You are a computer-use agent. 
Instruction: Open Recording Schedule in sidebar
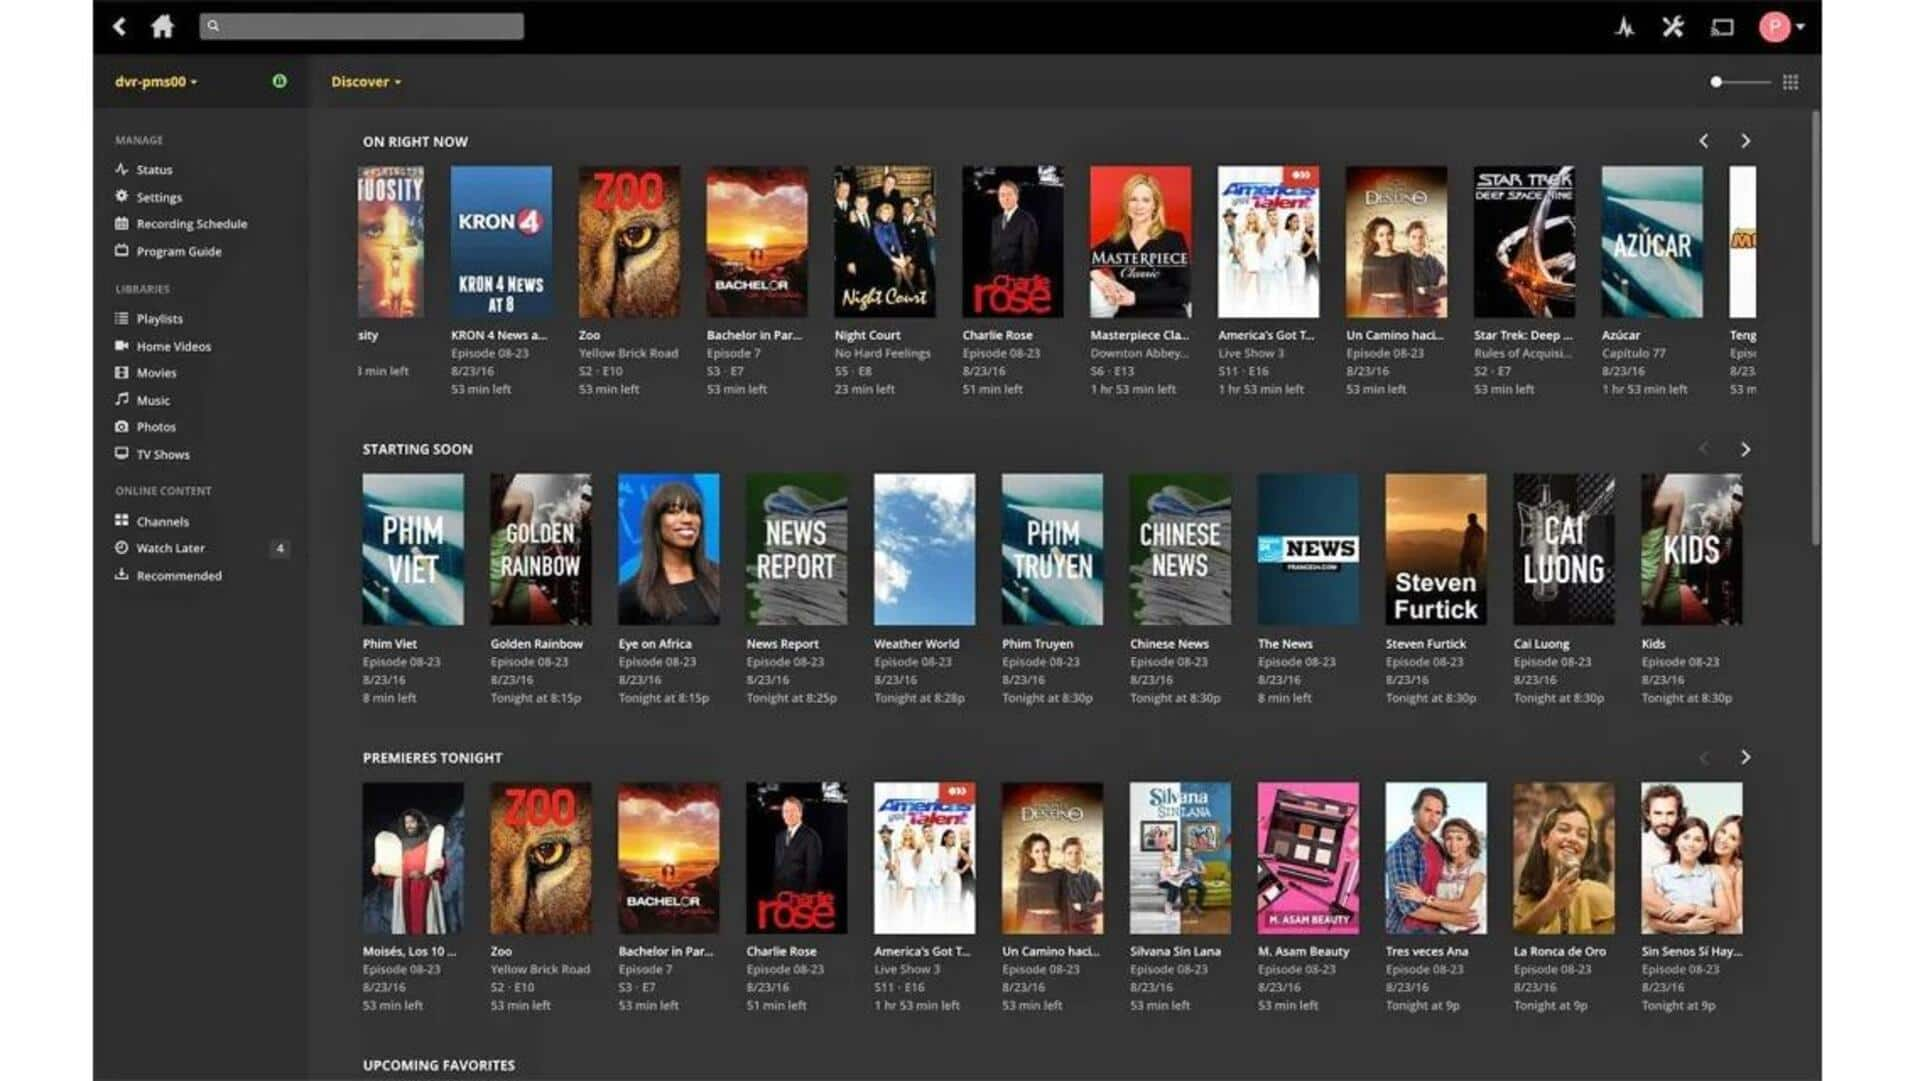pyautogui.click(x=181, y=224)
